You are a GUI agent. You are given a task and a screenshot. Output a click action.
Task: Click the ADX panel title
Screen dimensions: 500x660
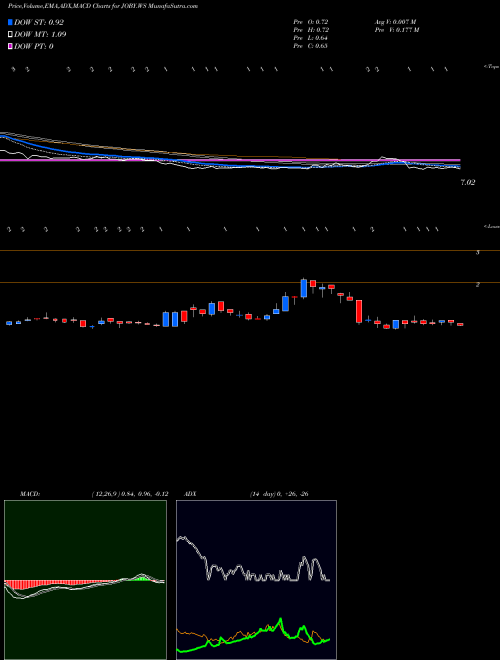[x=189, y=494]
